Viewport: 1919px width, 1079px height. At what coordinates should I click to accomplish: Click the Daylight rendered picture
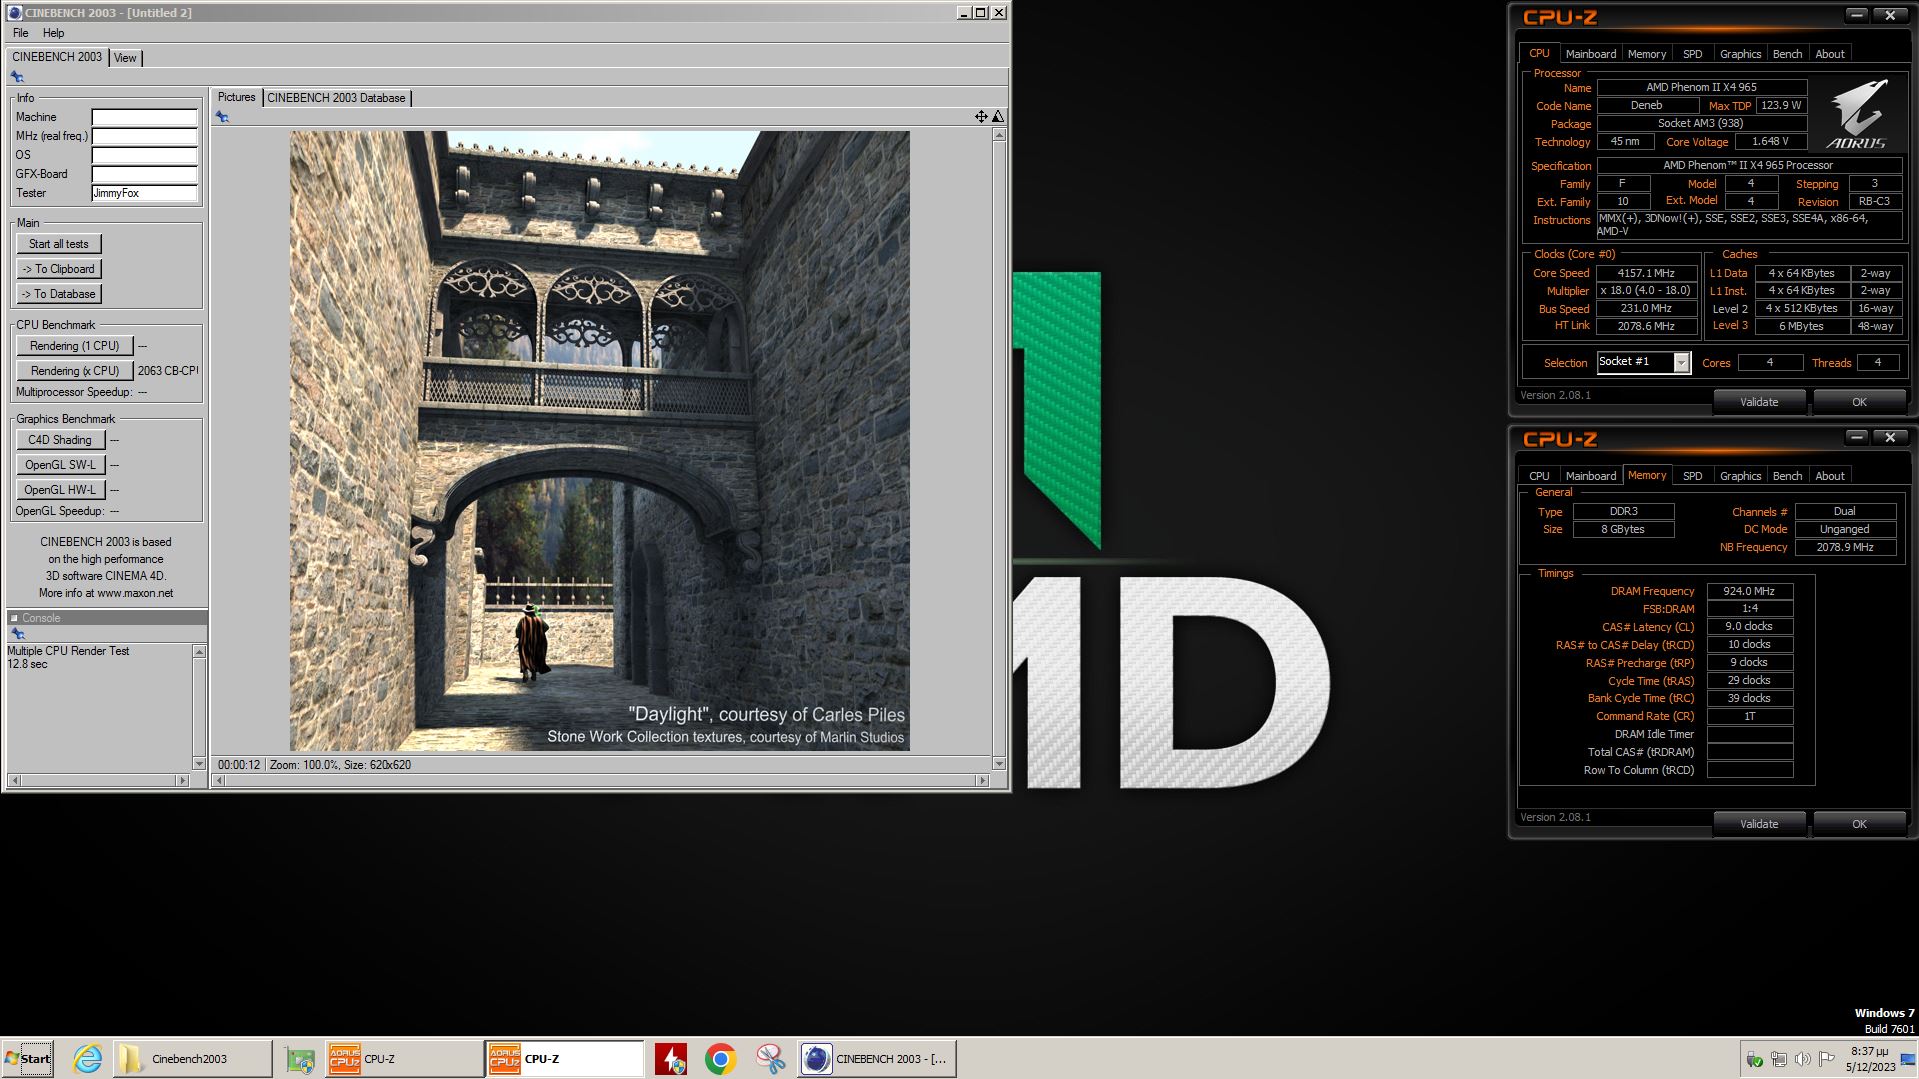click(600, 441)
